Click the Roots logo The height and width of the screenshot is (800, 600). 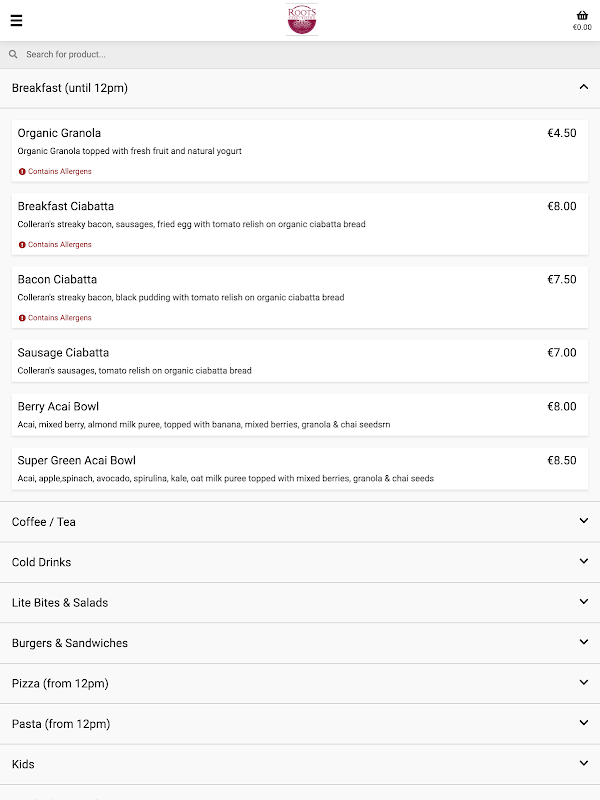(x=301, y=20)
